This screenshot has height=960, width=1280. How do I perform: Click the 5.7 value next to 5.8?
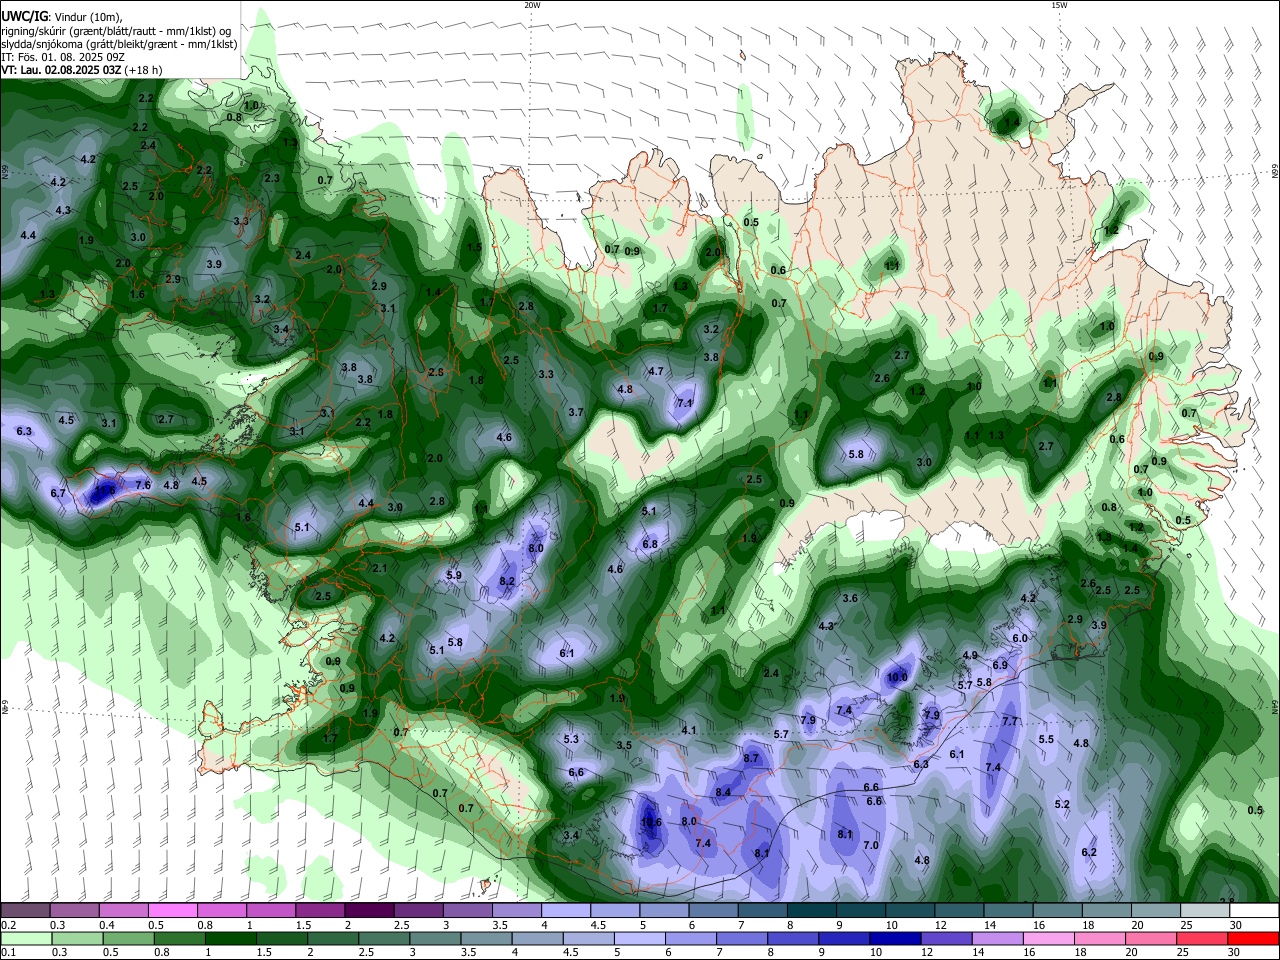coord(965,685)
